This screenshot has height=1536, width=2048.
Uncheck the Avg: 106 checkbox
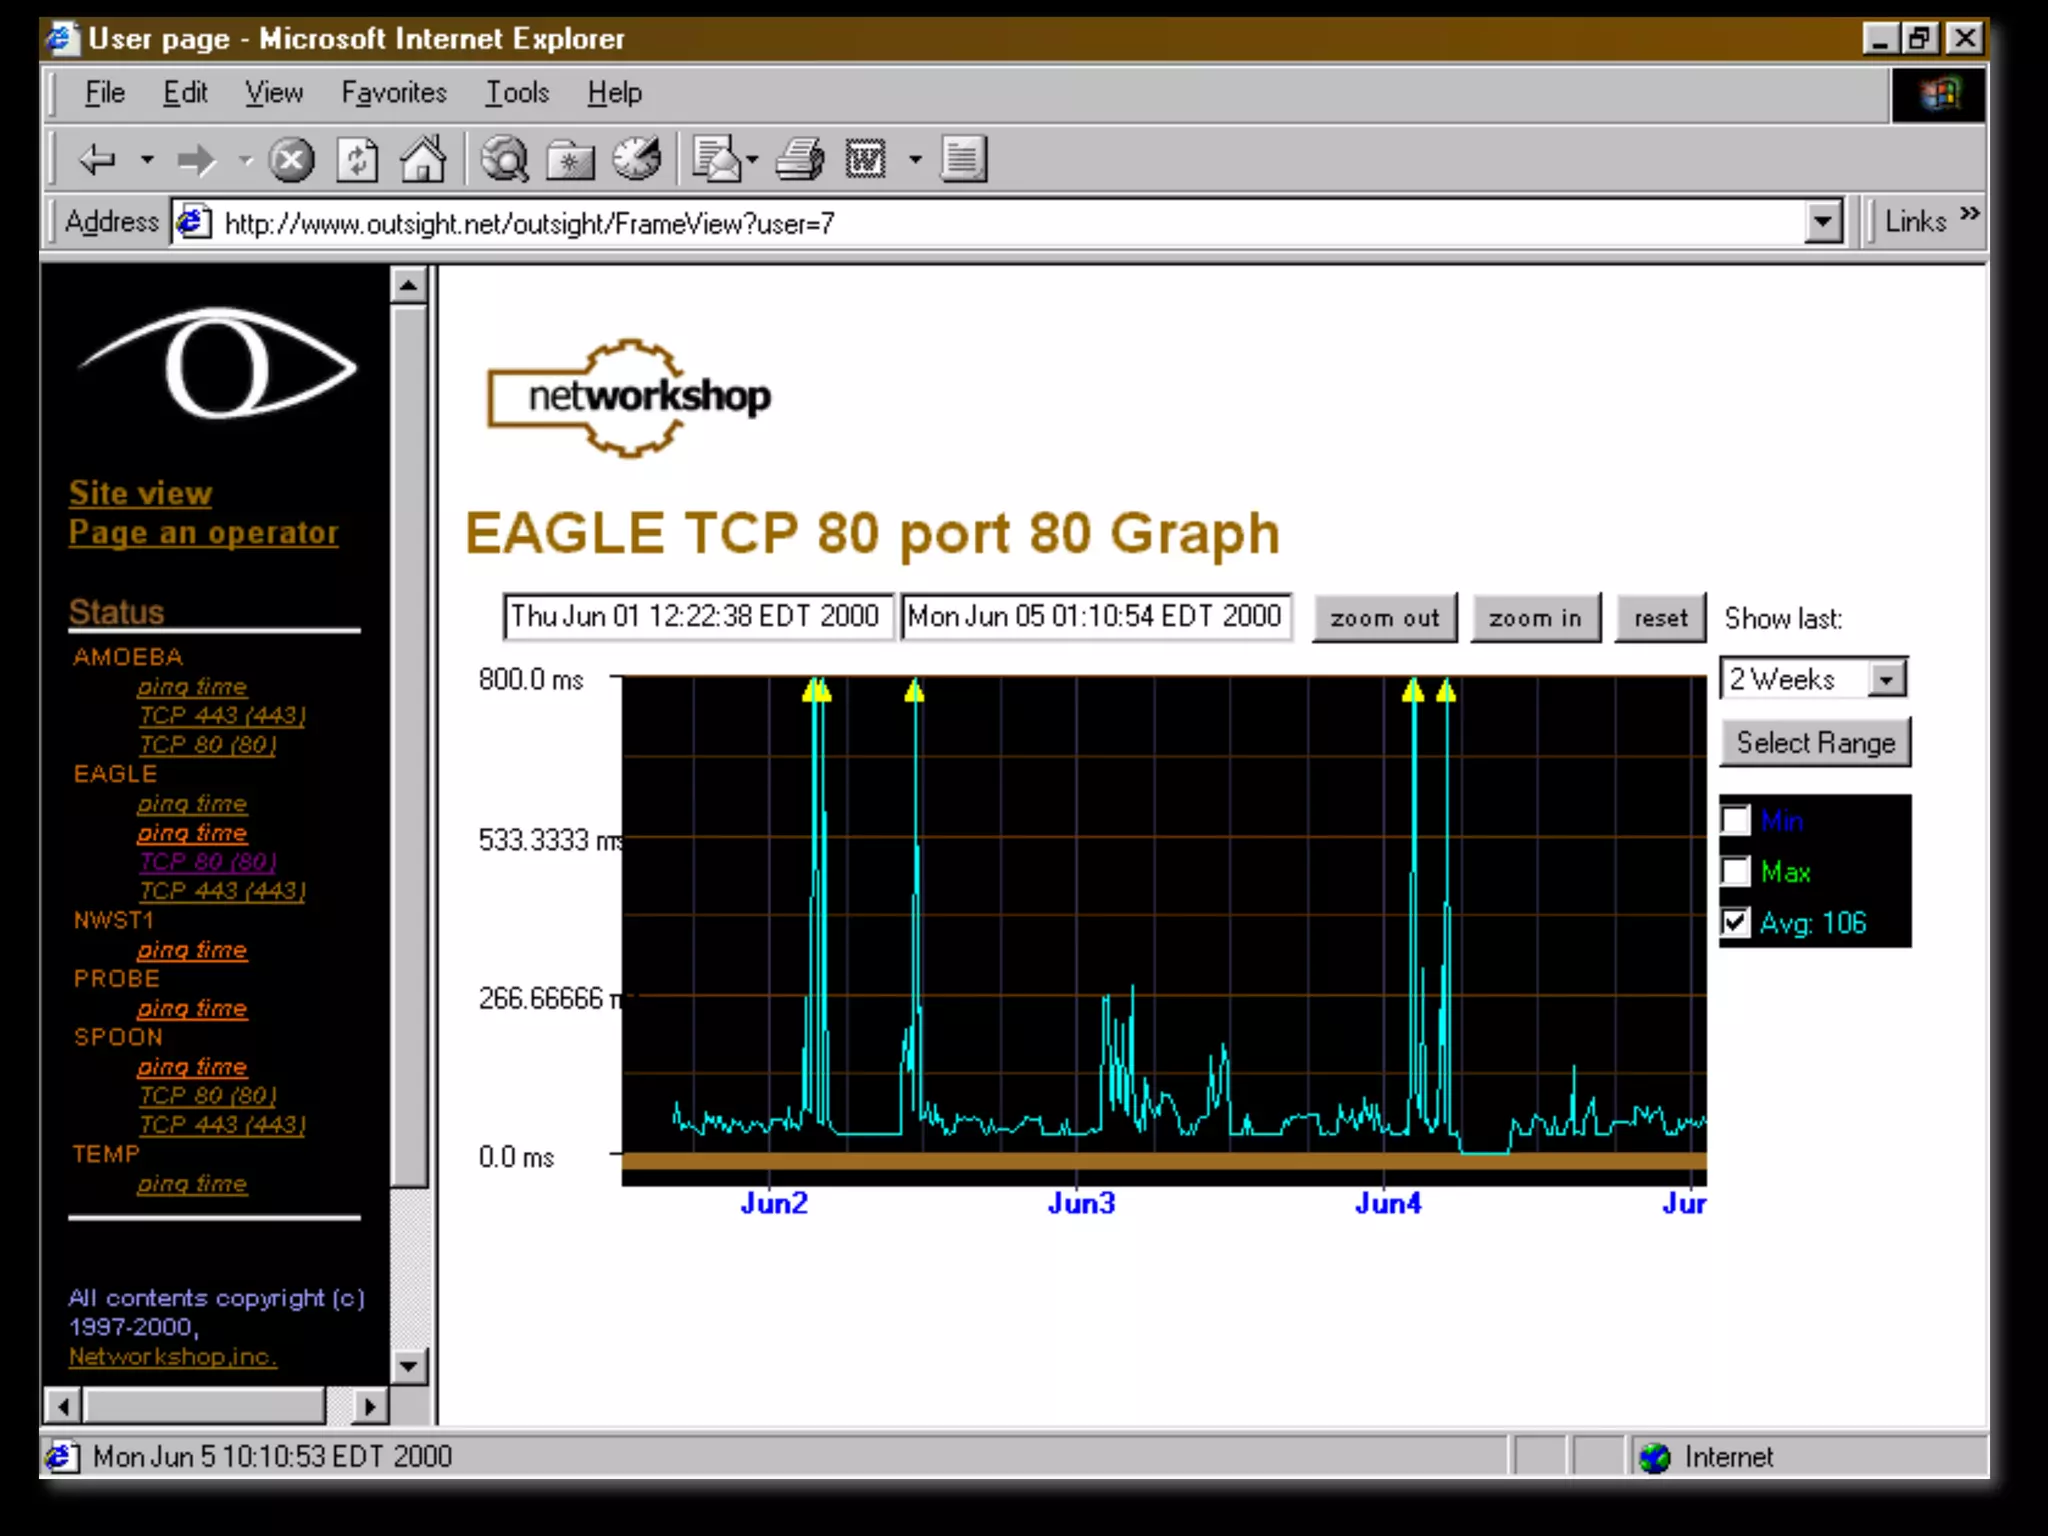coord(1736,923)
